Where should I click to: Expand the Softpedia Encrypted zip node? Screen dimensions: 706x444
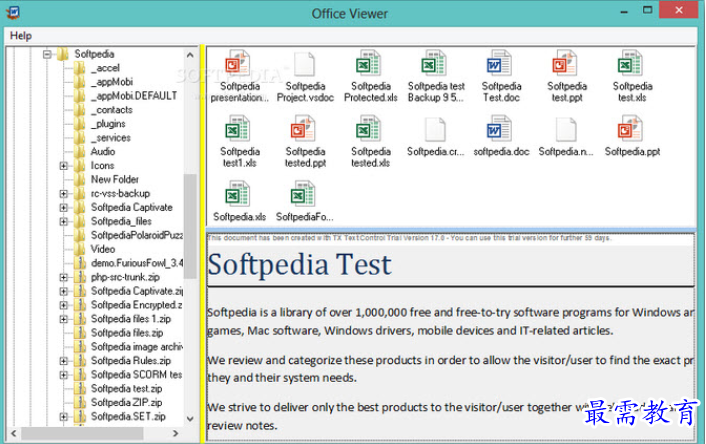click(x=63, y=305)
